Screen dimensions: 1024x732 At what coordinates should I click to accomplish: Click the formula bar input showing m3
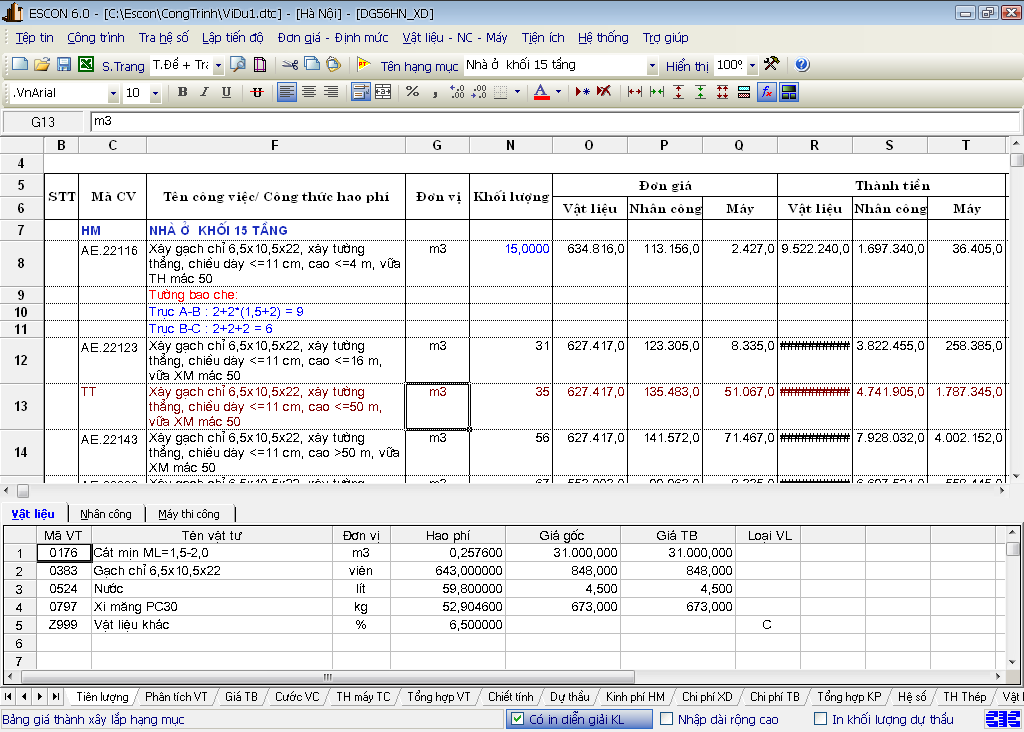pyautogui.click(x=550, y=121)
